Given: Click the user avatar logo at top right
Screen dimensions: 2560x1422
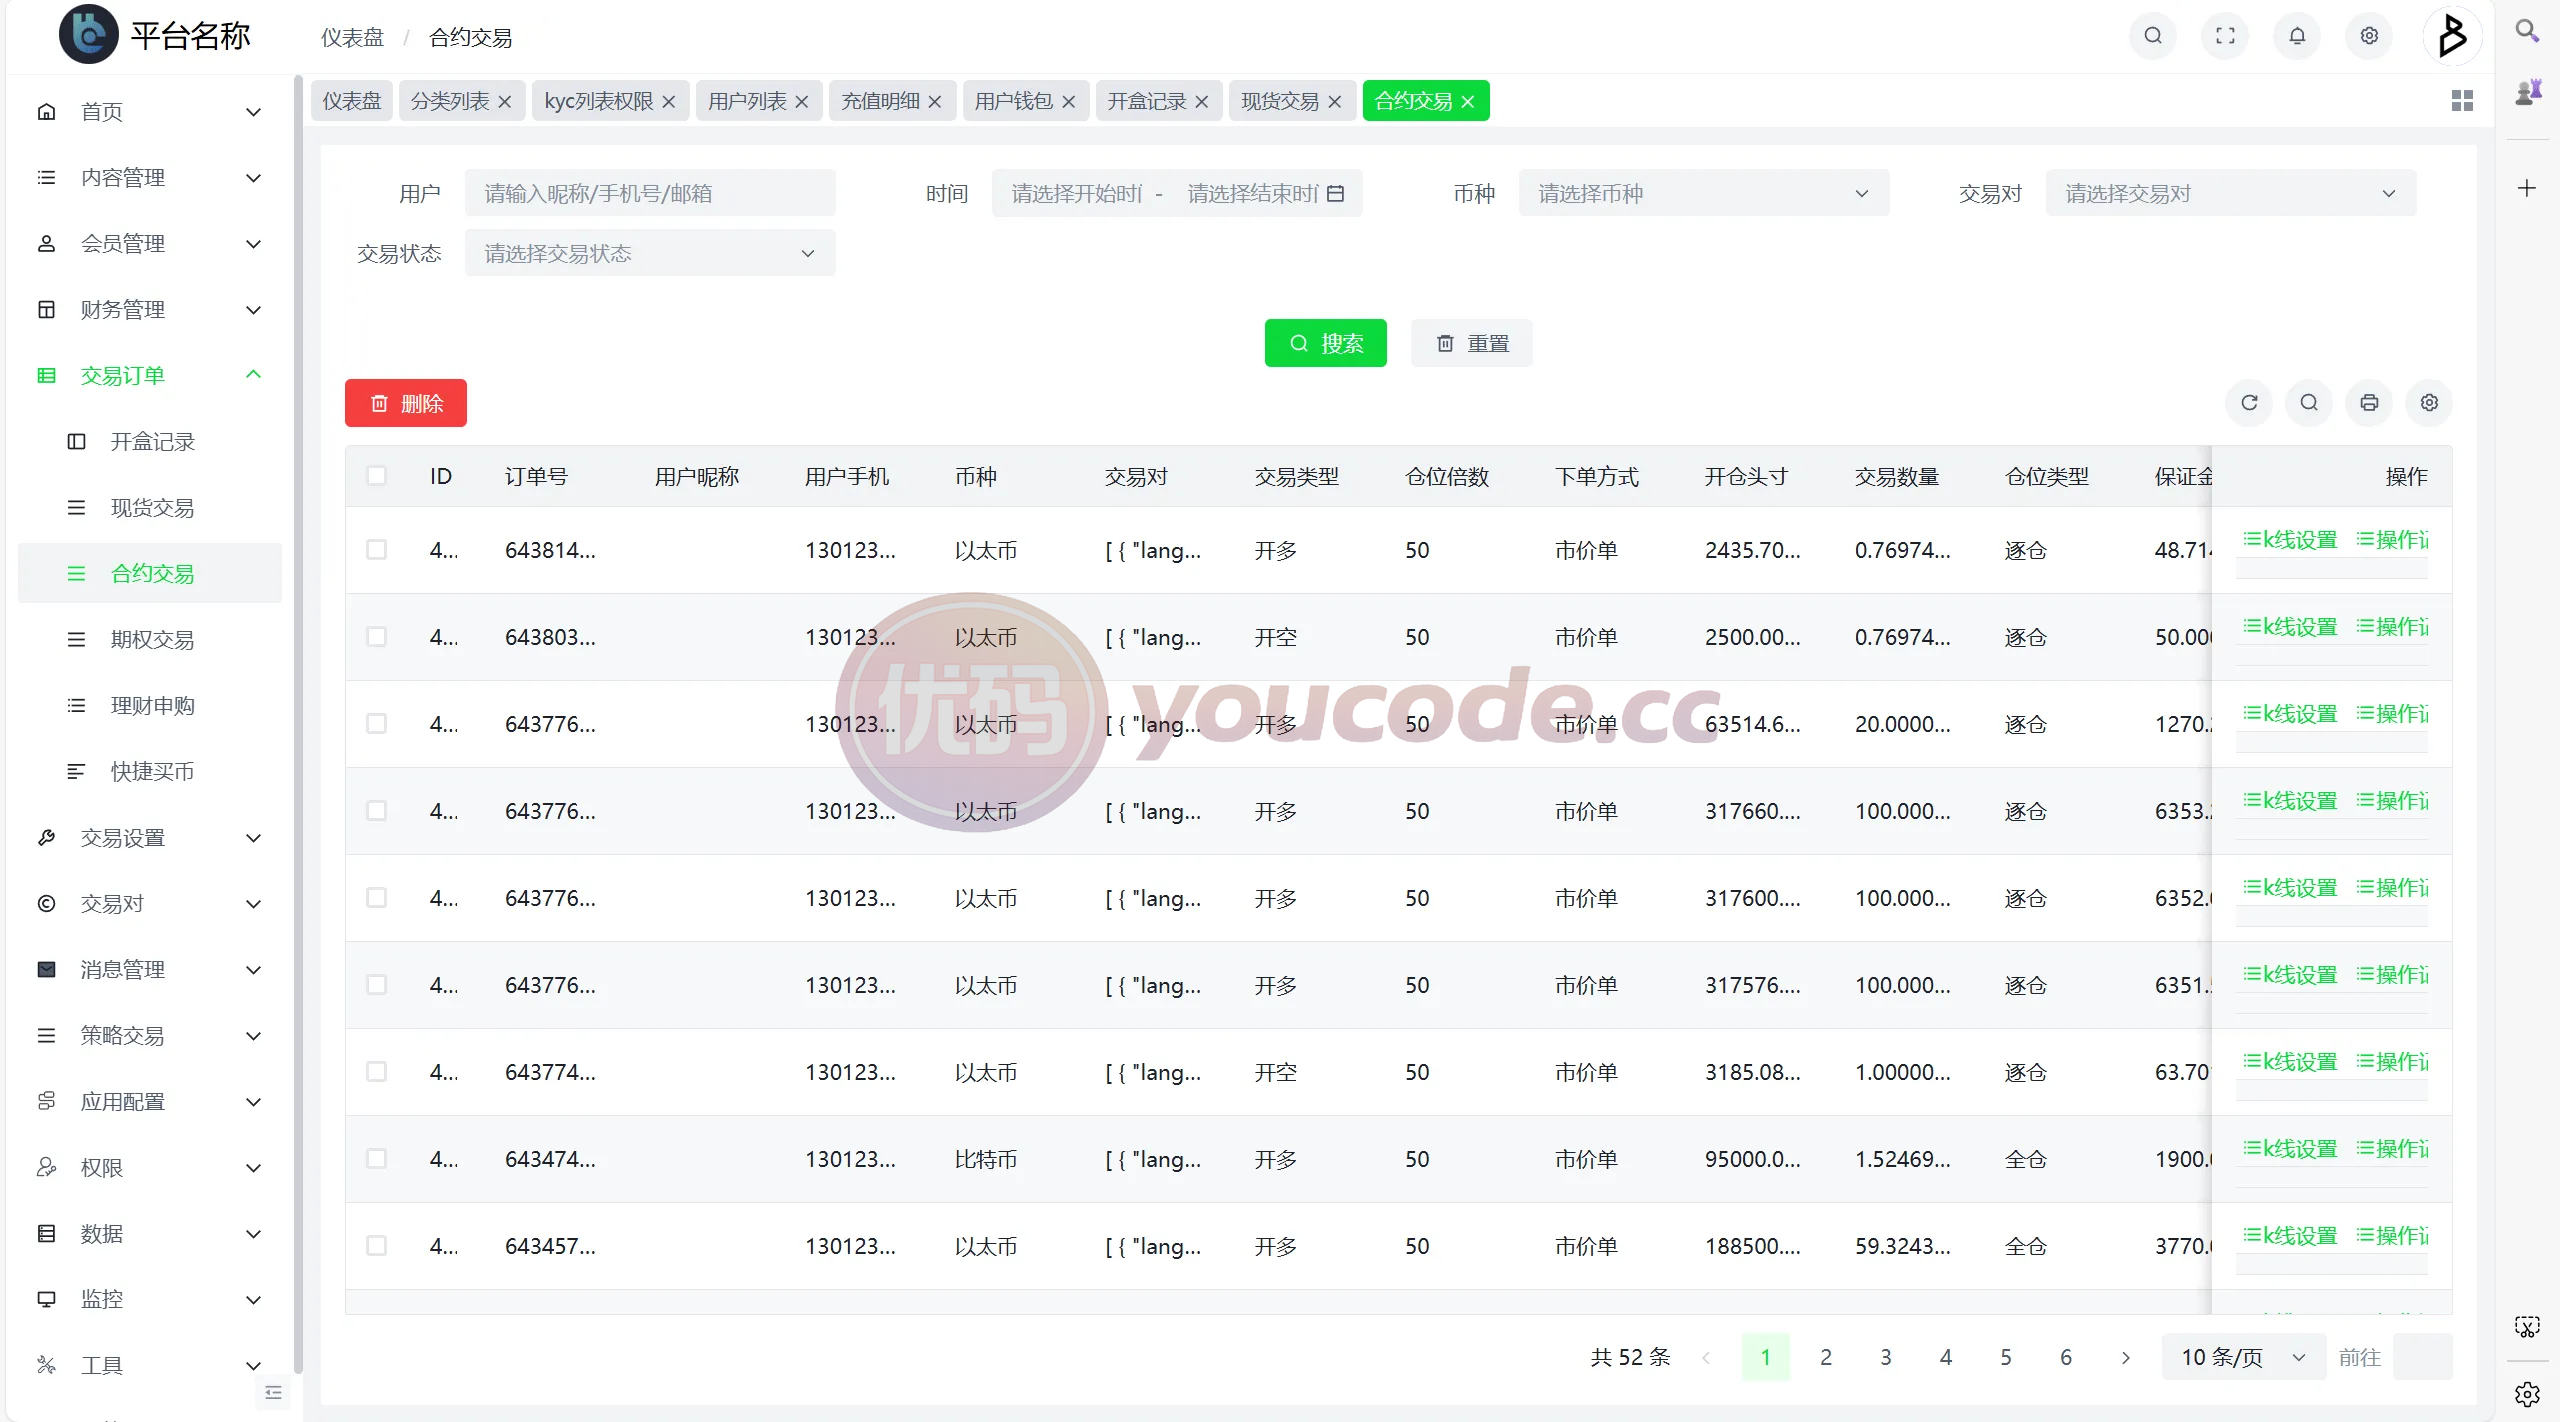Looking at the screenshot, I should pos(2452,36).
